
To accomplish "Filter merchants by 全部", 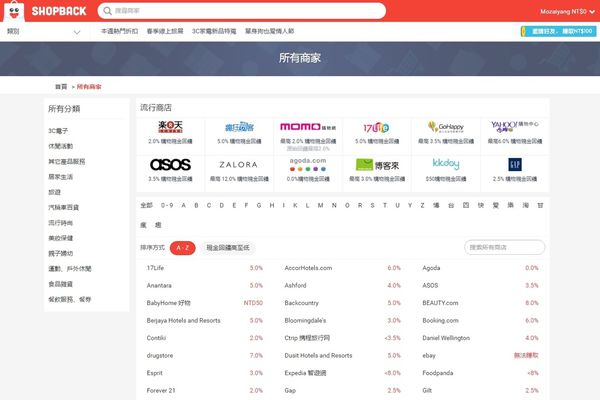I will pyautogui.click(x=147, y=206).
